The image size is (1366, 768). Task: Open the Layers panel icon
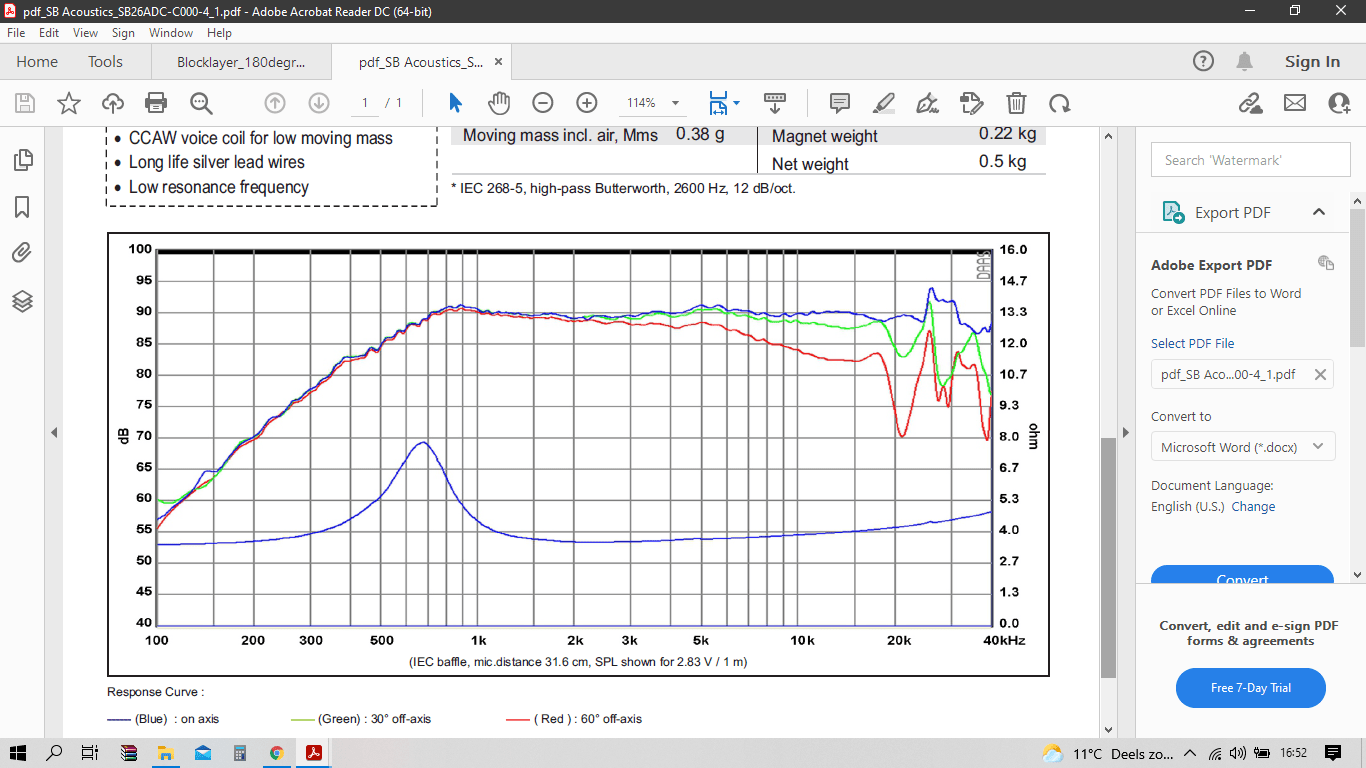[x=22, y=300]
